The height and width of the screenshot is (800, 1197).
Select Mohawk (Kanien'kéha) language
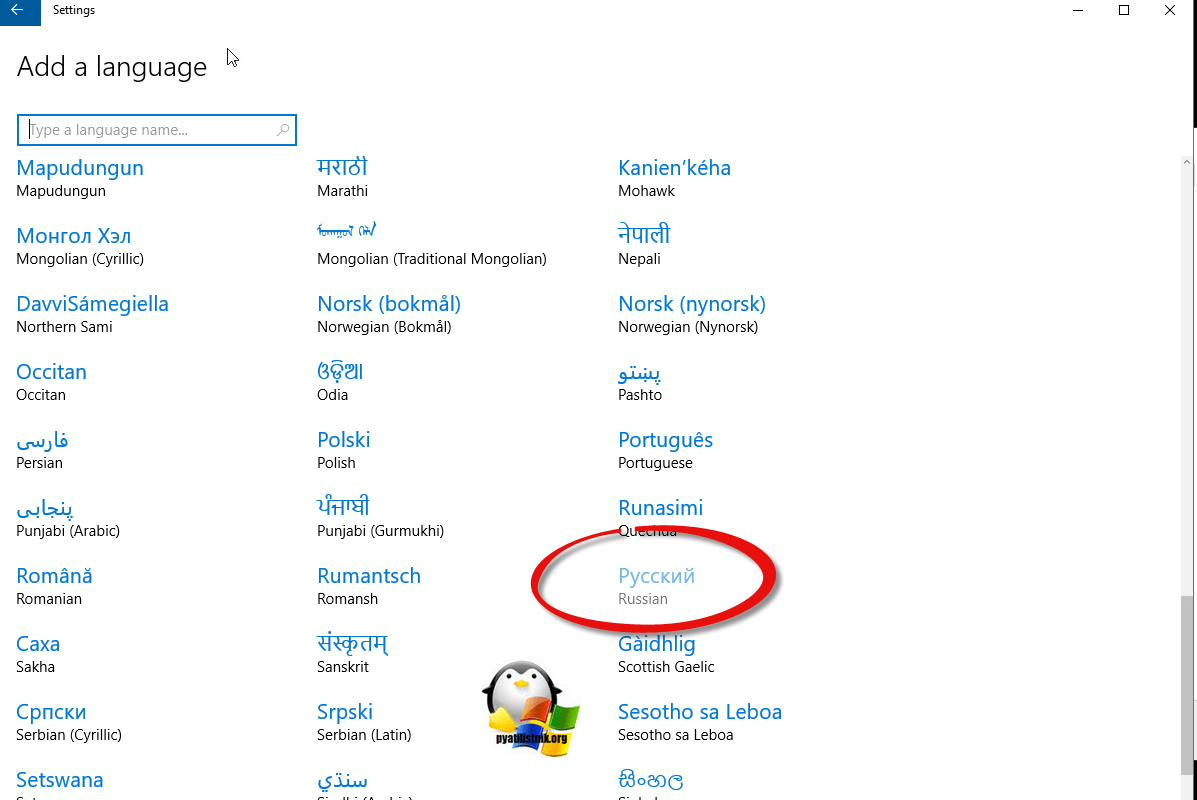[x=674, y=177]
